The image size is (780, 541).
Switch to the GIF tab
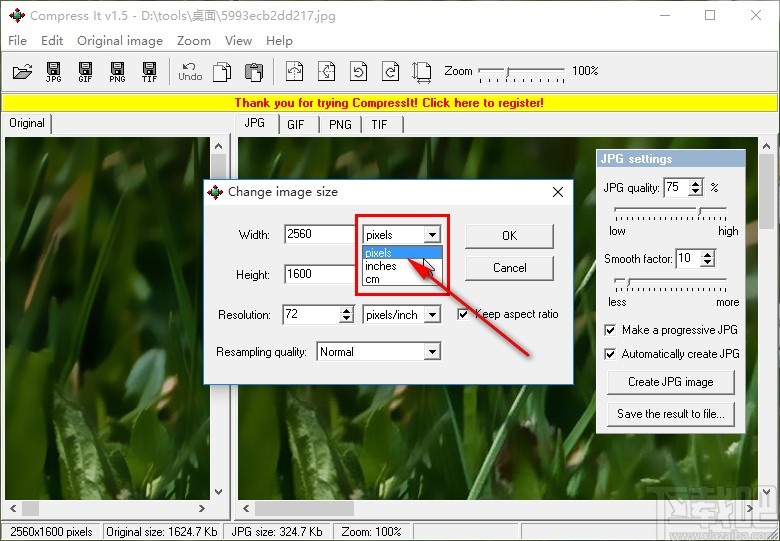coord(295,125)
